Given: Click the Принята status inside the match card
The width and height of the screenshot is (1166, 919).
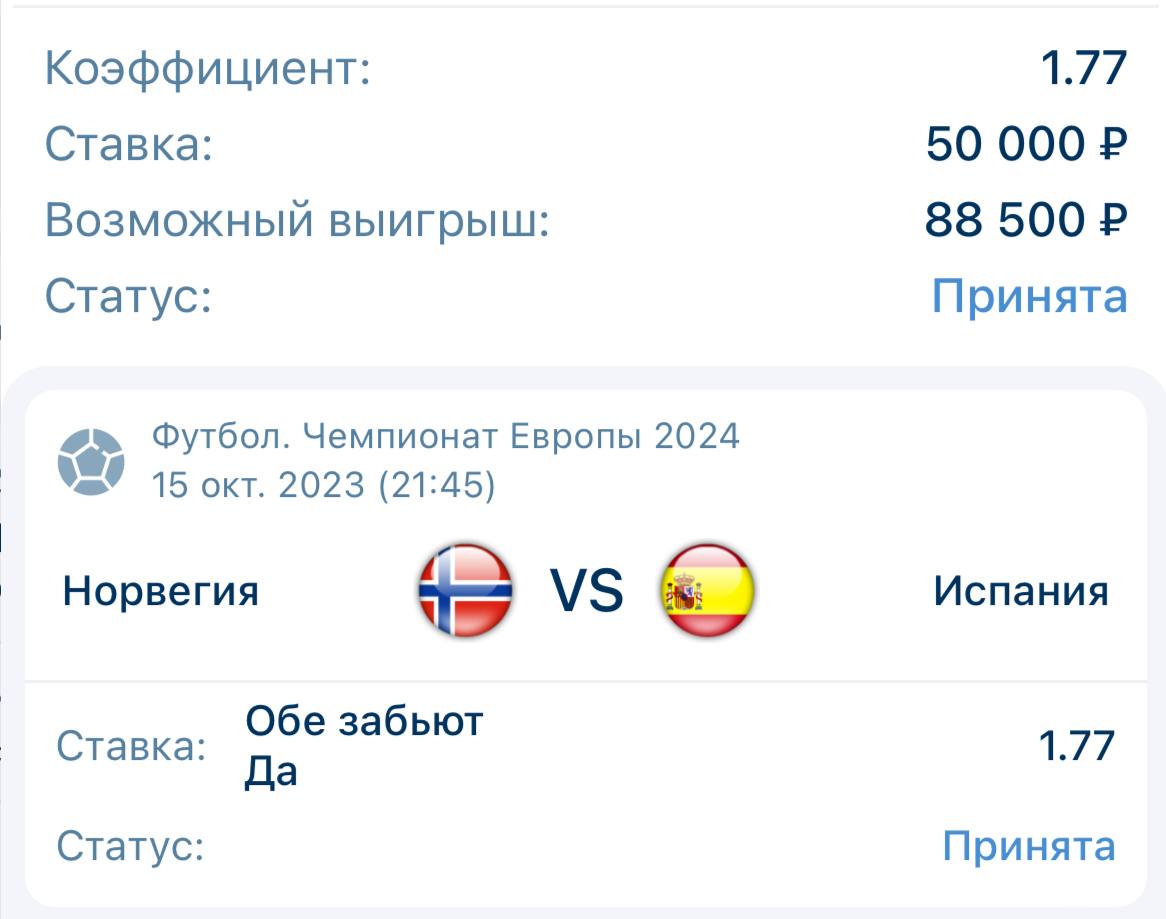Looking at the screenshot, I should point(1028,847).
